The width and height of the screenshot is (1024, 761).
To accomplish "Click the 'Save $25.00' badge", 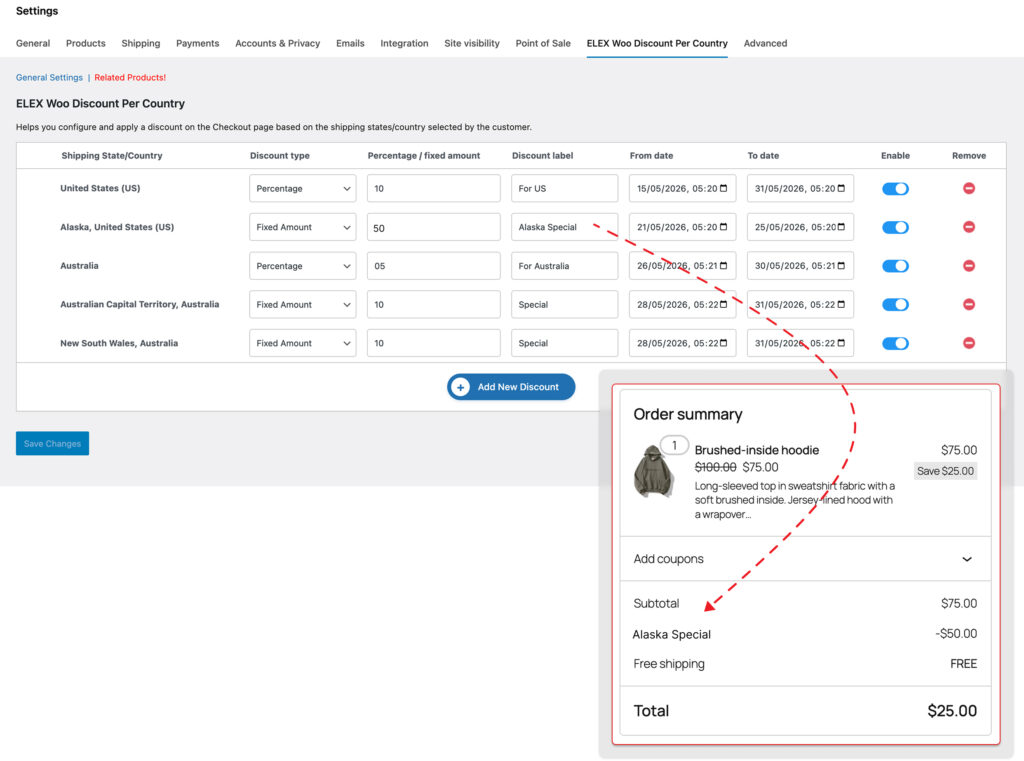I will tap(945, 471).
